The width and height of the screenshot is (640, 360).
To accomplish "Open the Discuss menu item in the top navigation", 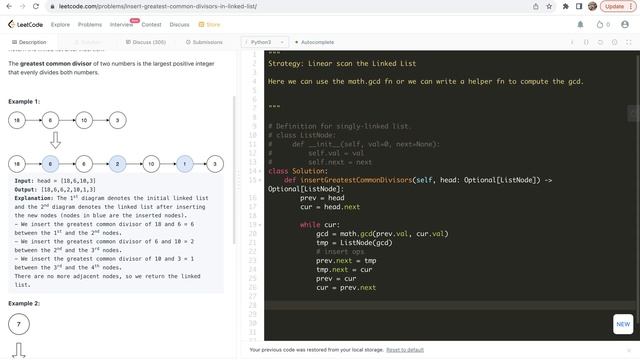I will (x=179, y=24).
